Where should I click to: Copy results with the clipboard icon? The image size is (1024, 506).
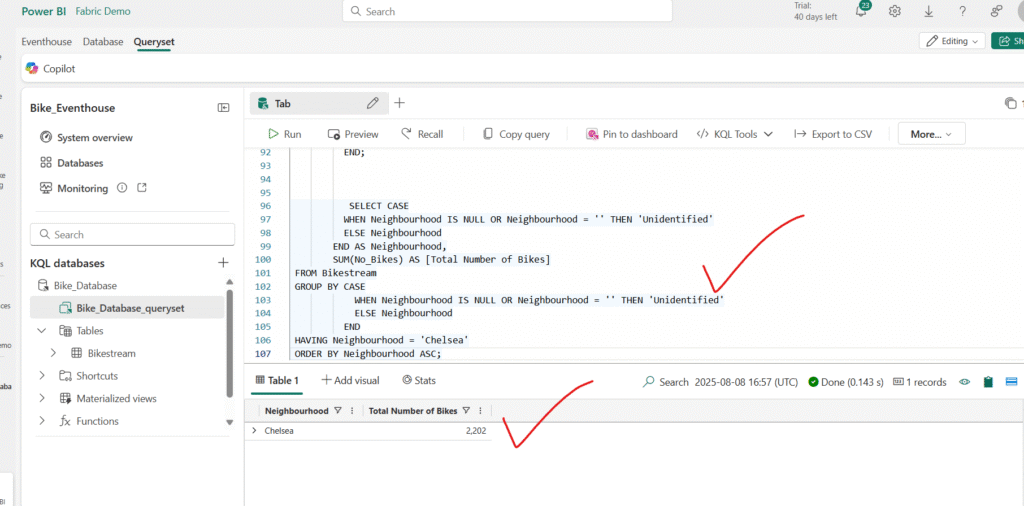(x=988, y=382)
